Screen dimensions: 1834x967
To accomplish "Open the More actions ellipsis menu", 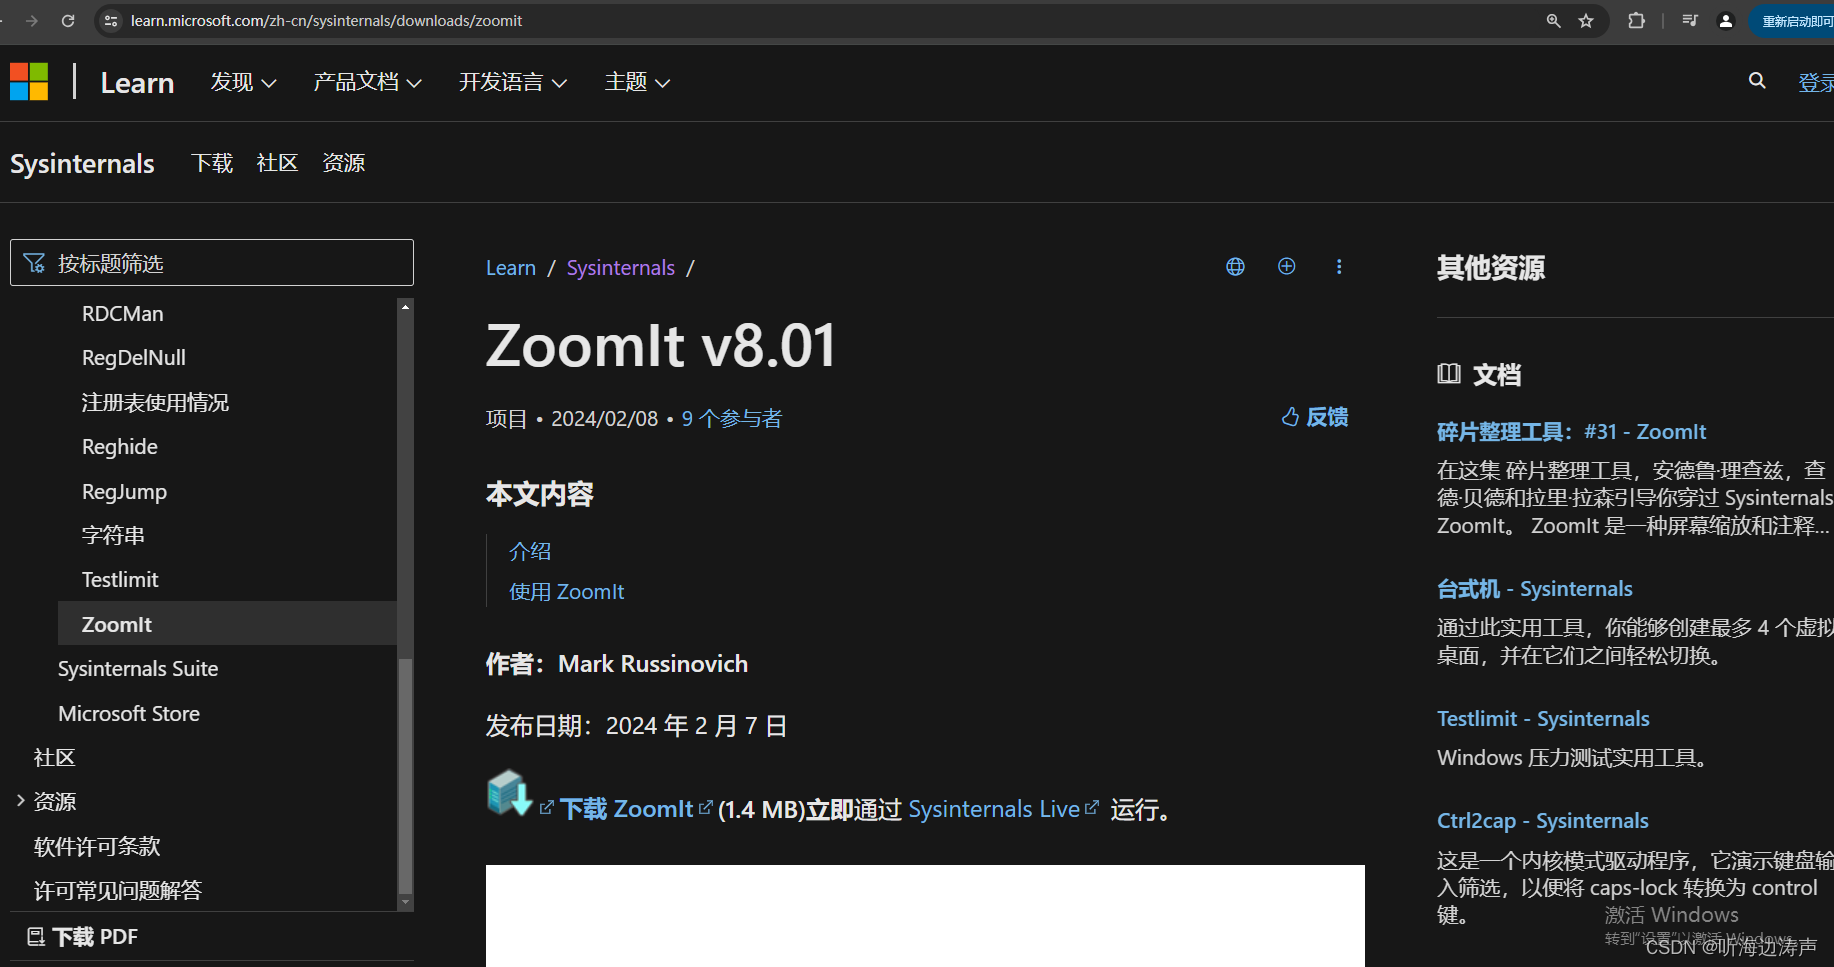I will (1339, 266).
